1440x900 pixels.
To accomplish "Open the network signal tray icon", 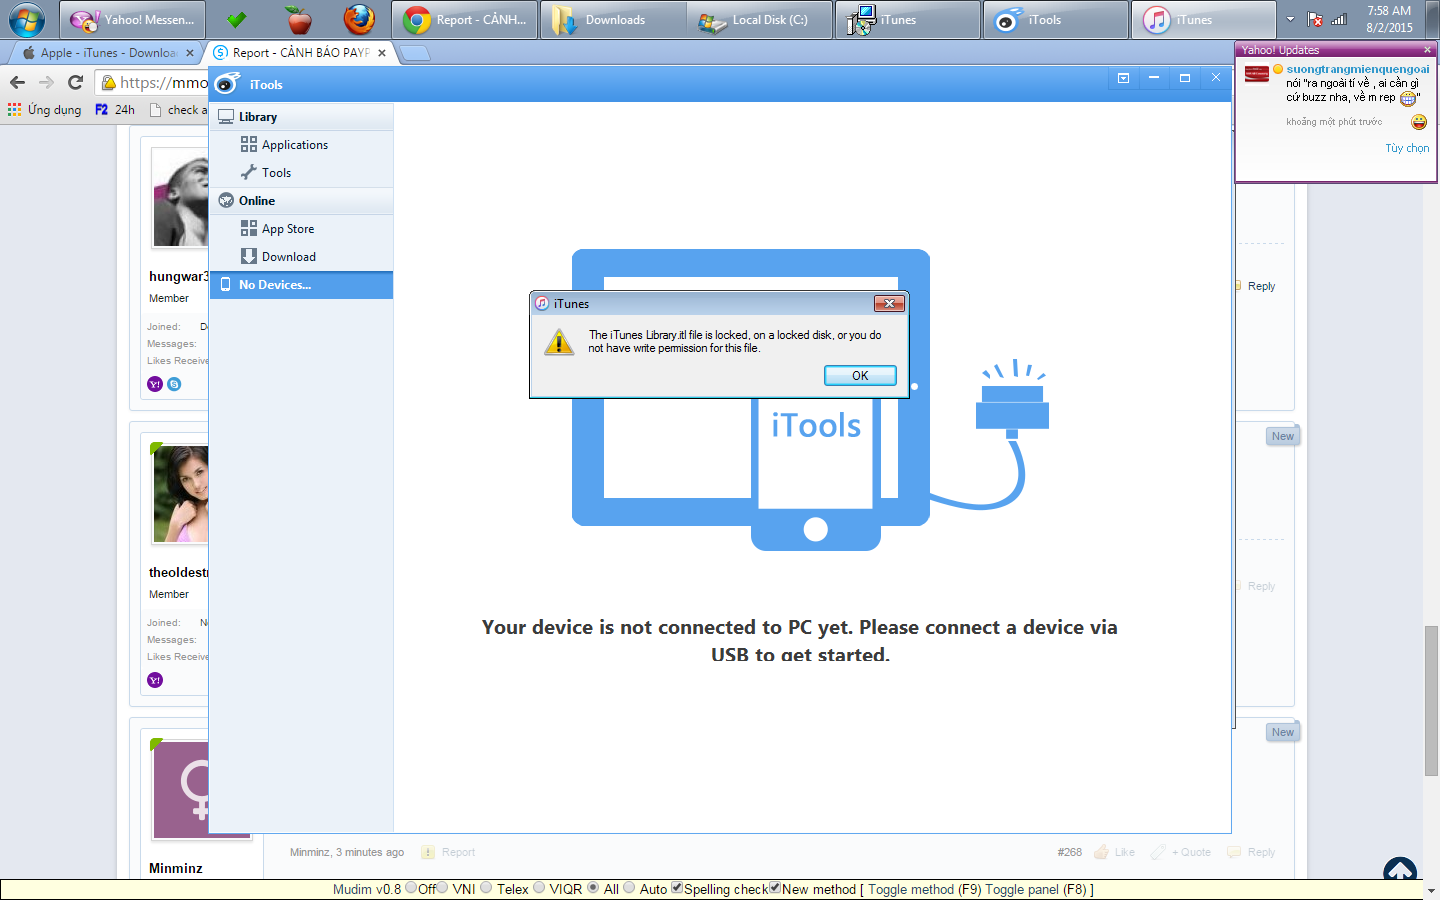I will coord(1339,20).
